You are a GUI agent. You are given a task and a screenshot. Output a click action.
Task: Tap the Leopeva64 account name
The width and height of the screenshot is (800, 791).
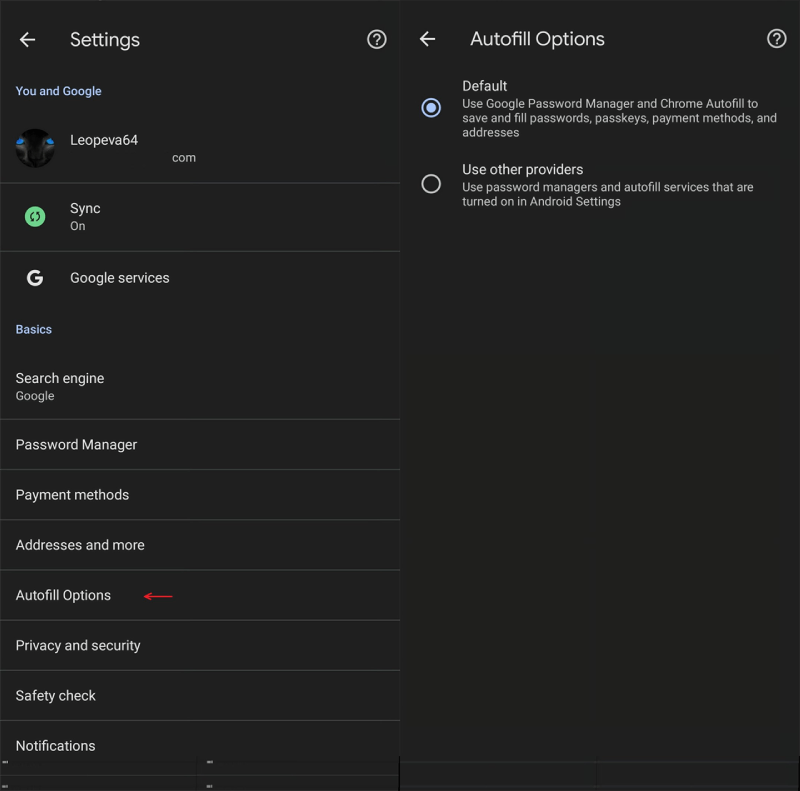pos(104,140)
